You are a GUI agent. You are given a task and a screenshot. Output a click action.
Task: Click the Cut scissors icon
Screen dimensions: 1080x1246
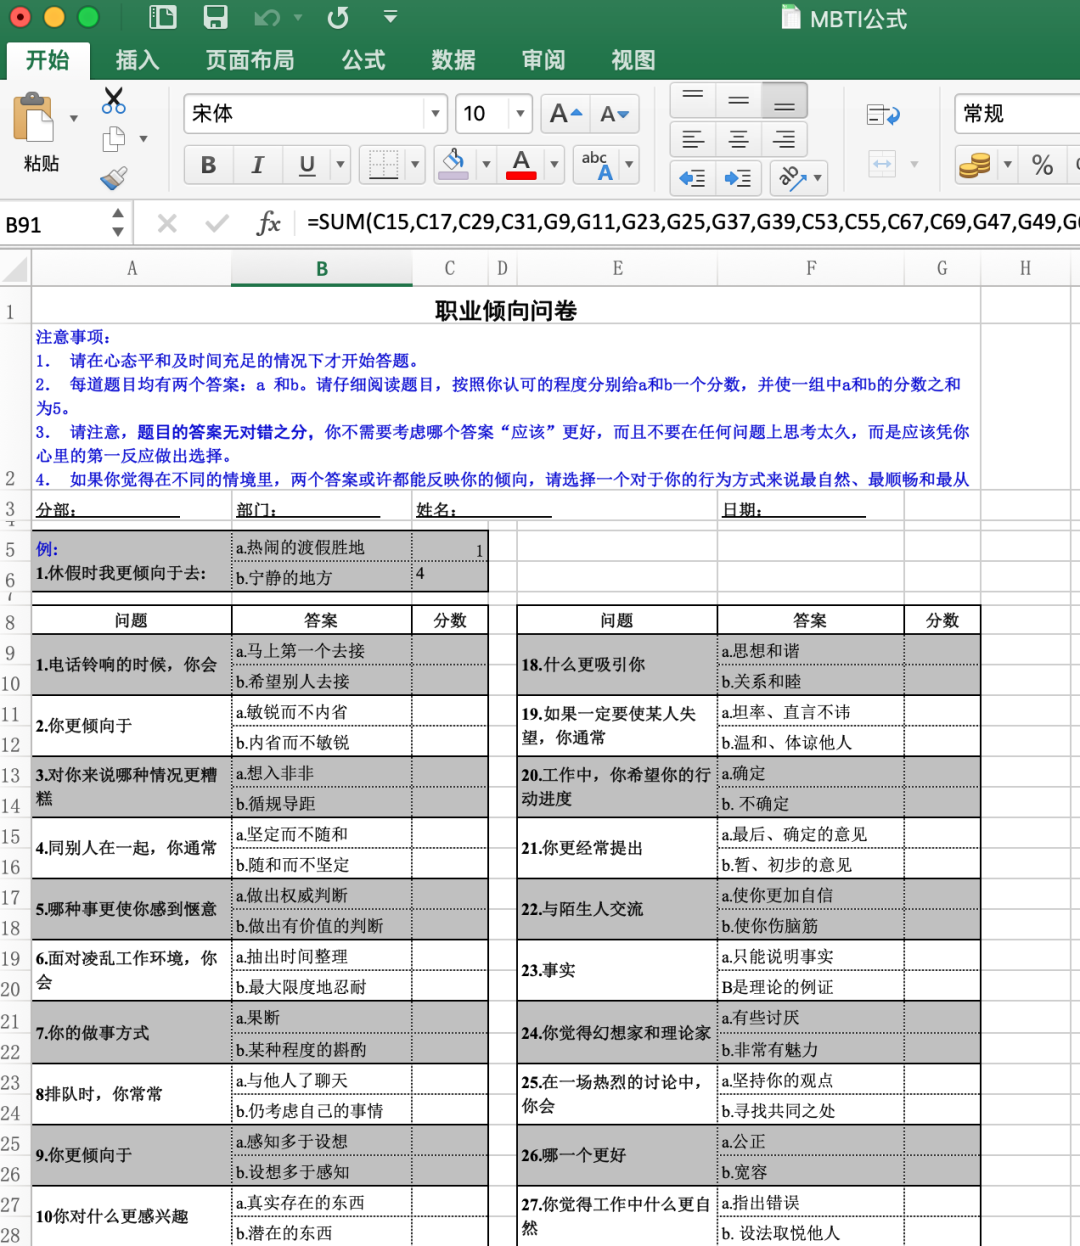coord(114,100)
